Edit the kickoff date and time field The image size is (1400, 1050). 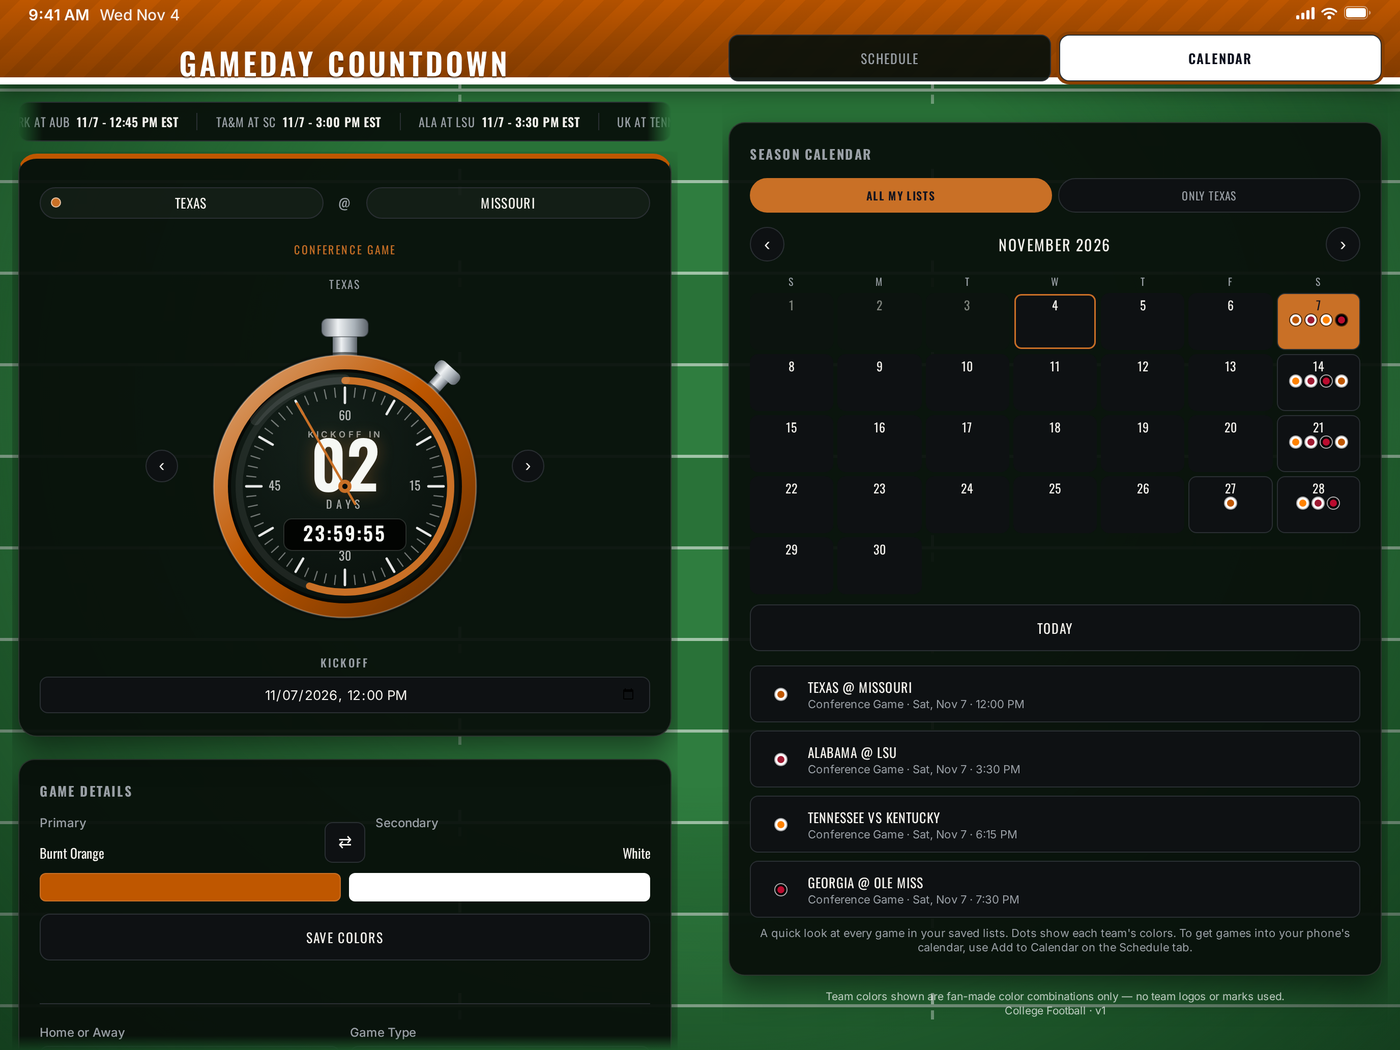point(345,695)
